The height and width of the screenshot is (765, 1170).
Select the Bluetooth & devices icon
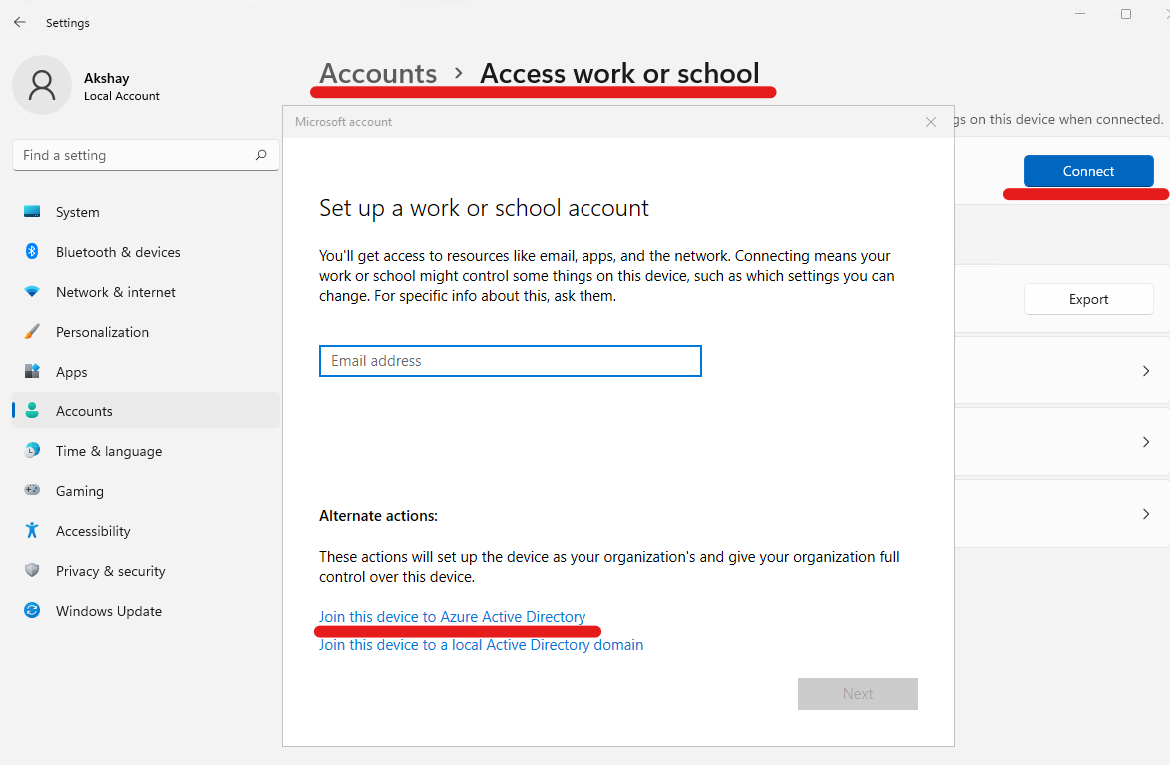click(x=31, y=251)
